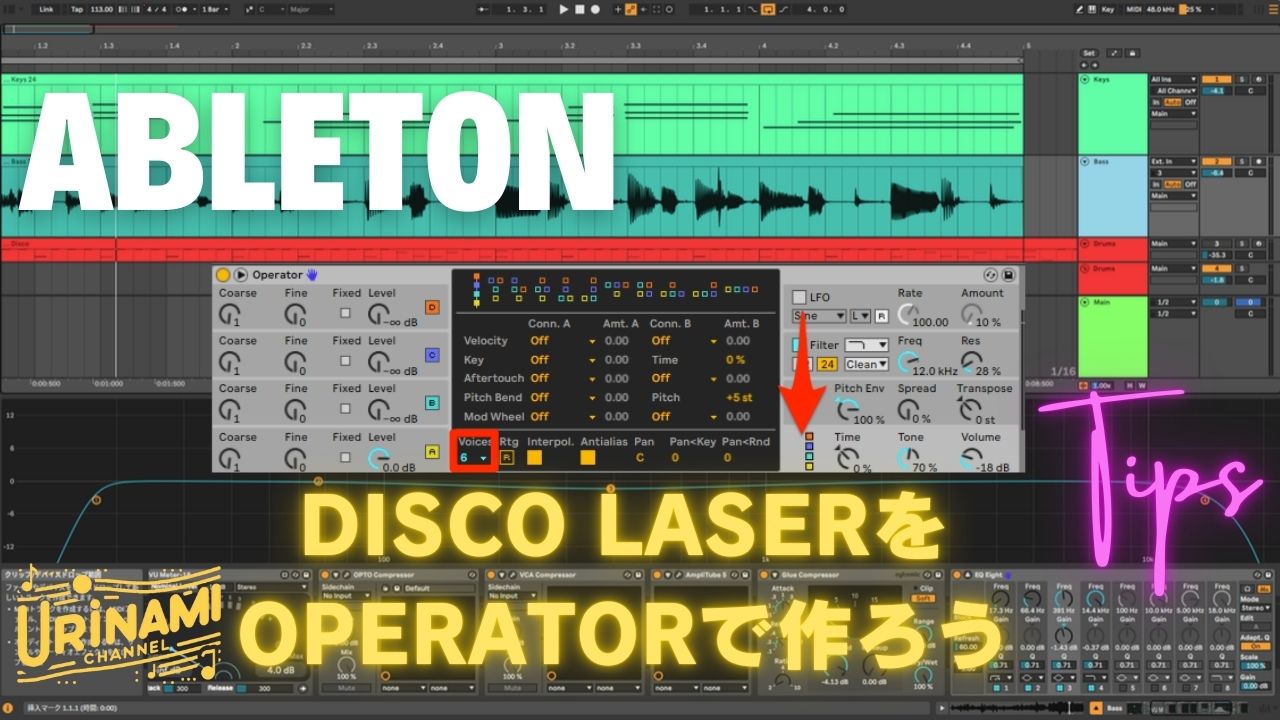The height and width of the screenshot is (720, 1280).
Task: Select Operator oscillator D button
Action: (x=432, y=307)
